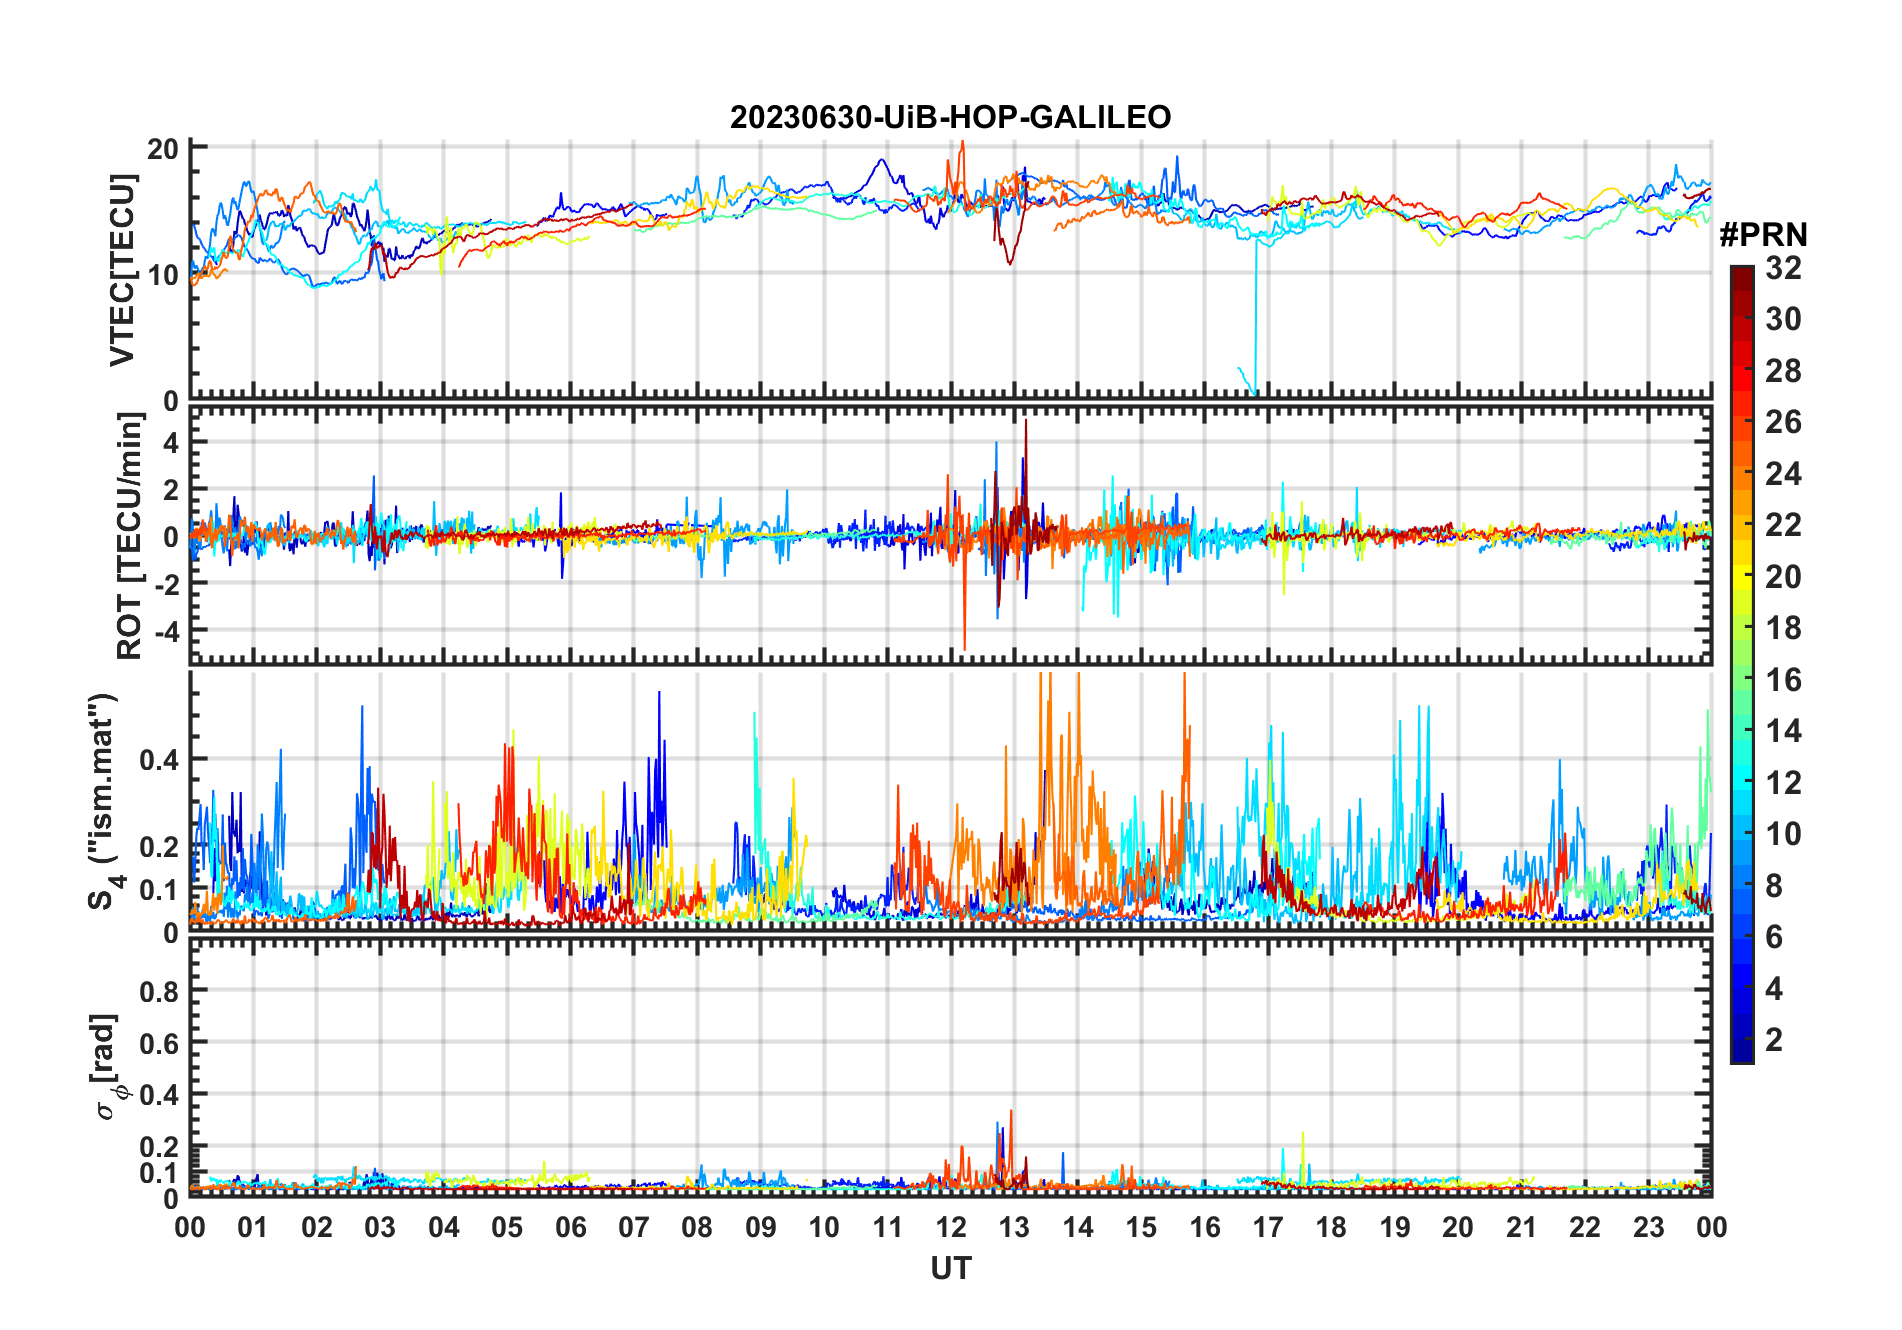Click x-axis hour tick label 01
The width and height of the screenshot is (1902, 1330).
(253, 1228)
